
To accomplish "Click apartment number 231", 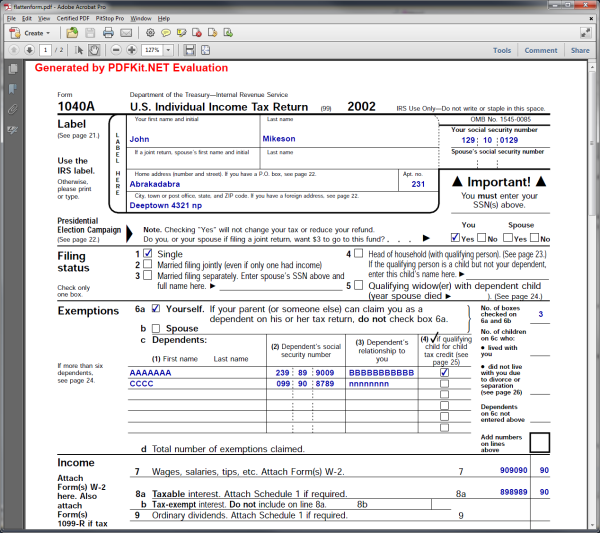I will point(418,184).
